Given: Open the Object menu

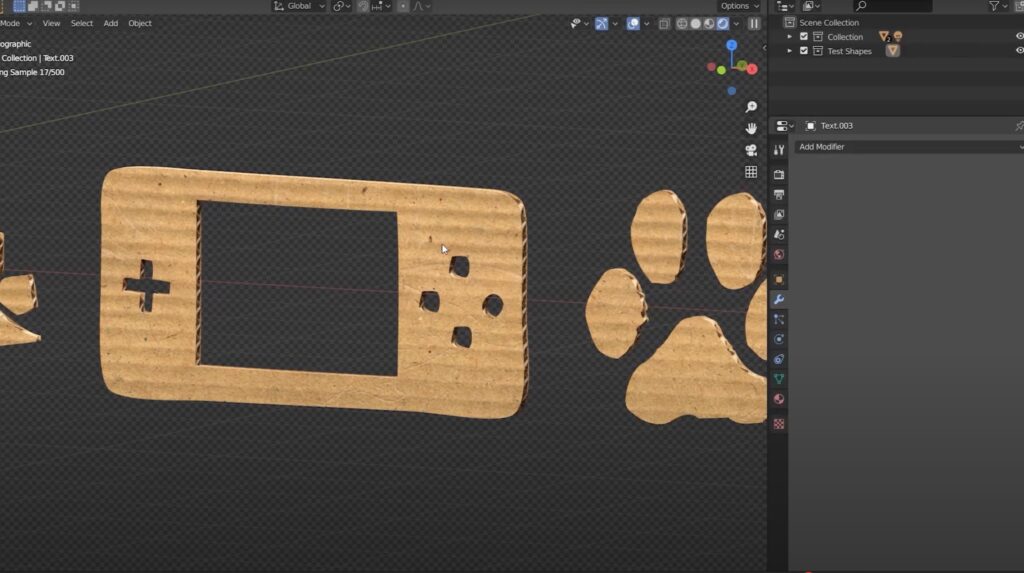Looking at the screenshot, I should 140,24.
